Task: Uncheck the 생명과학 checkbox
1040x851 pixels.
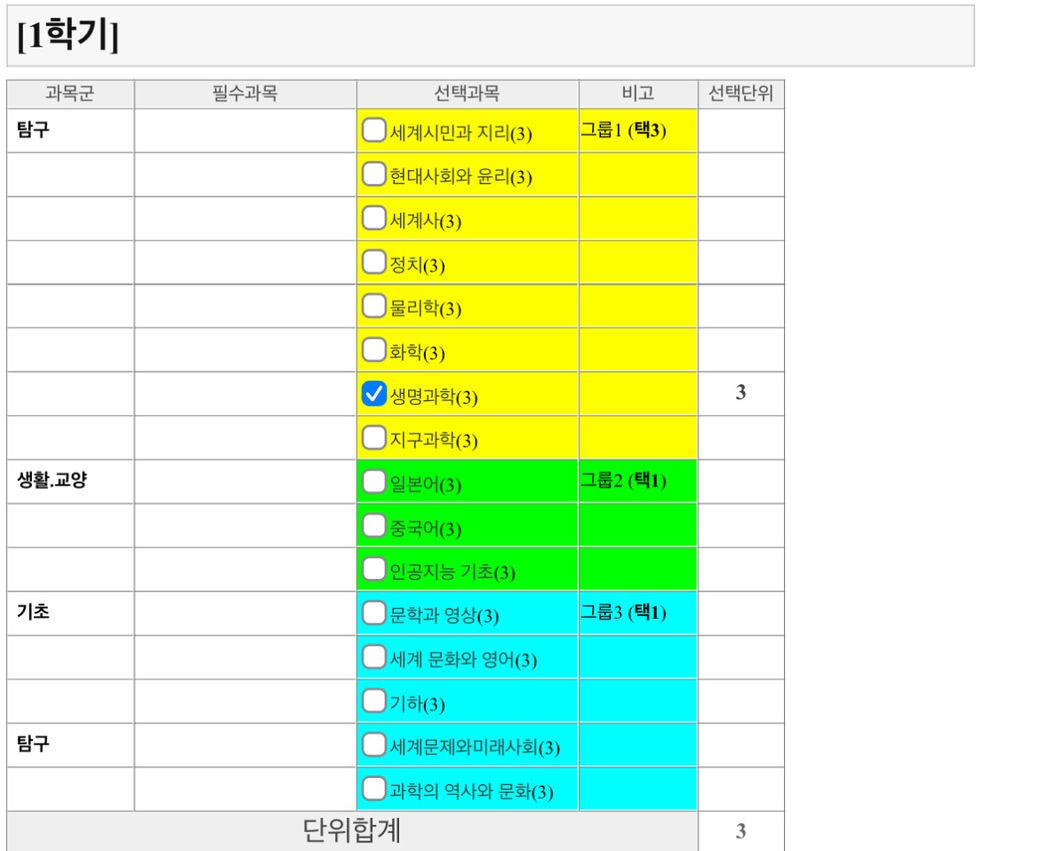Action: tap(374, 394)
